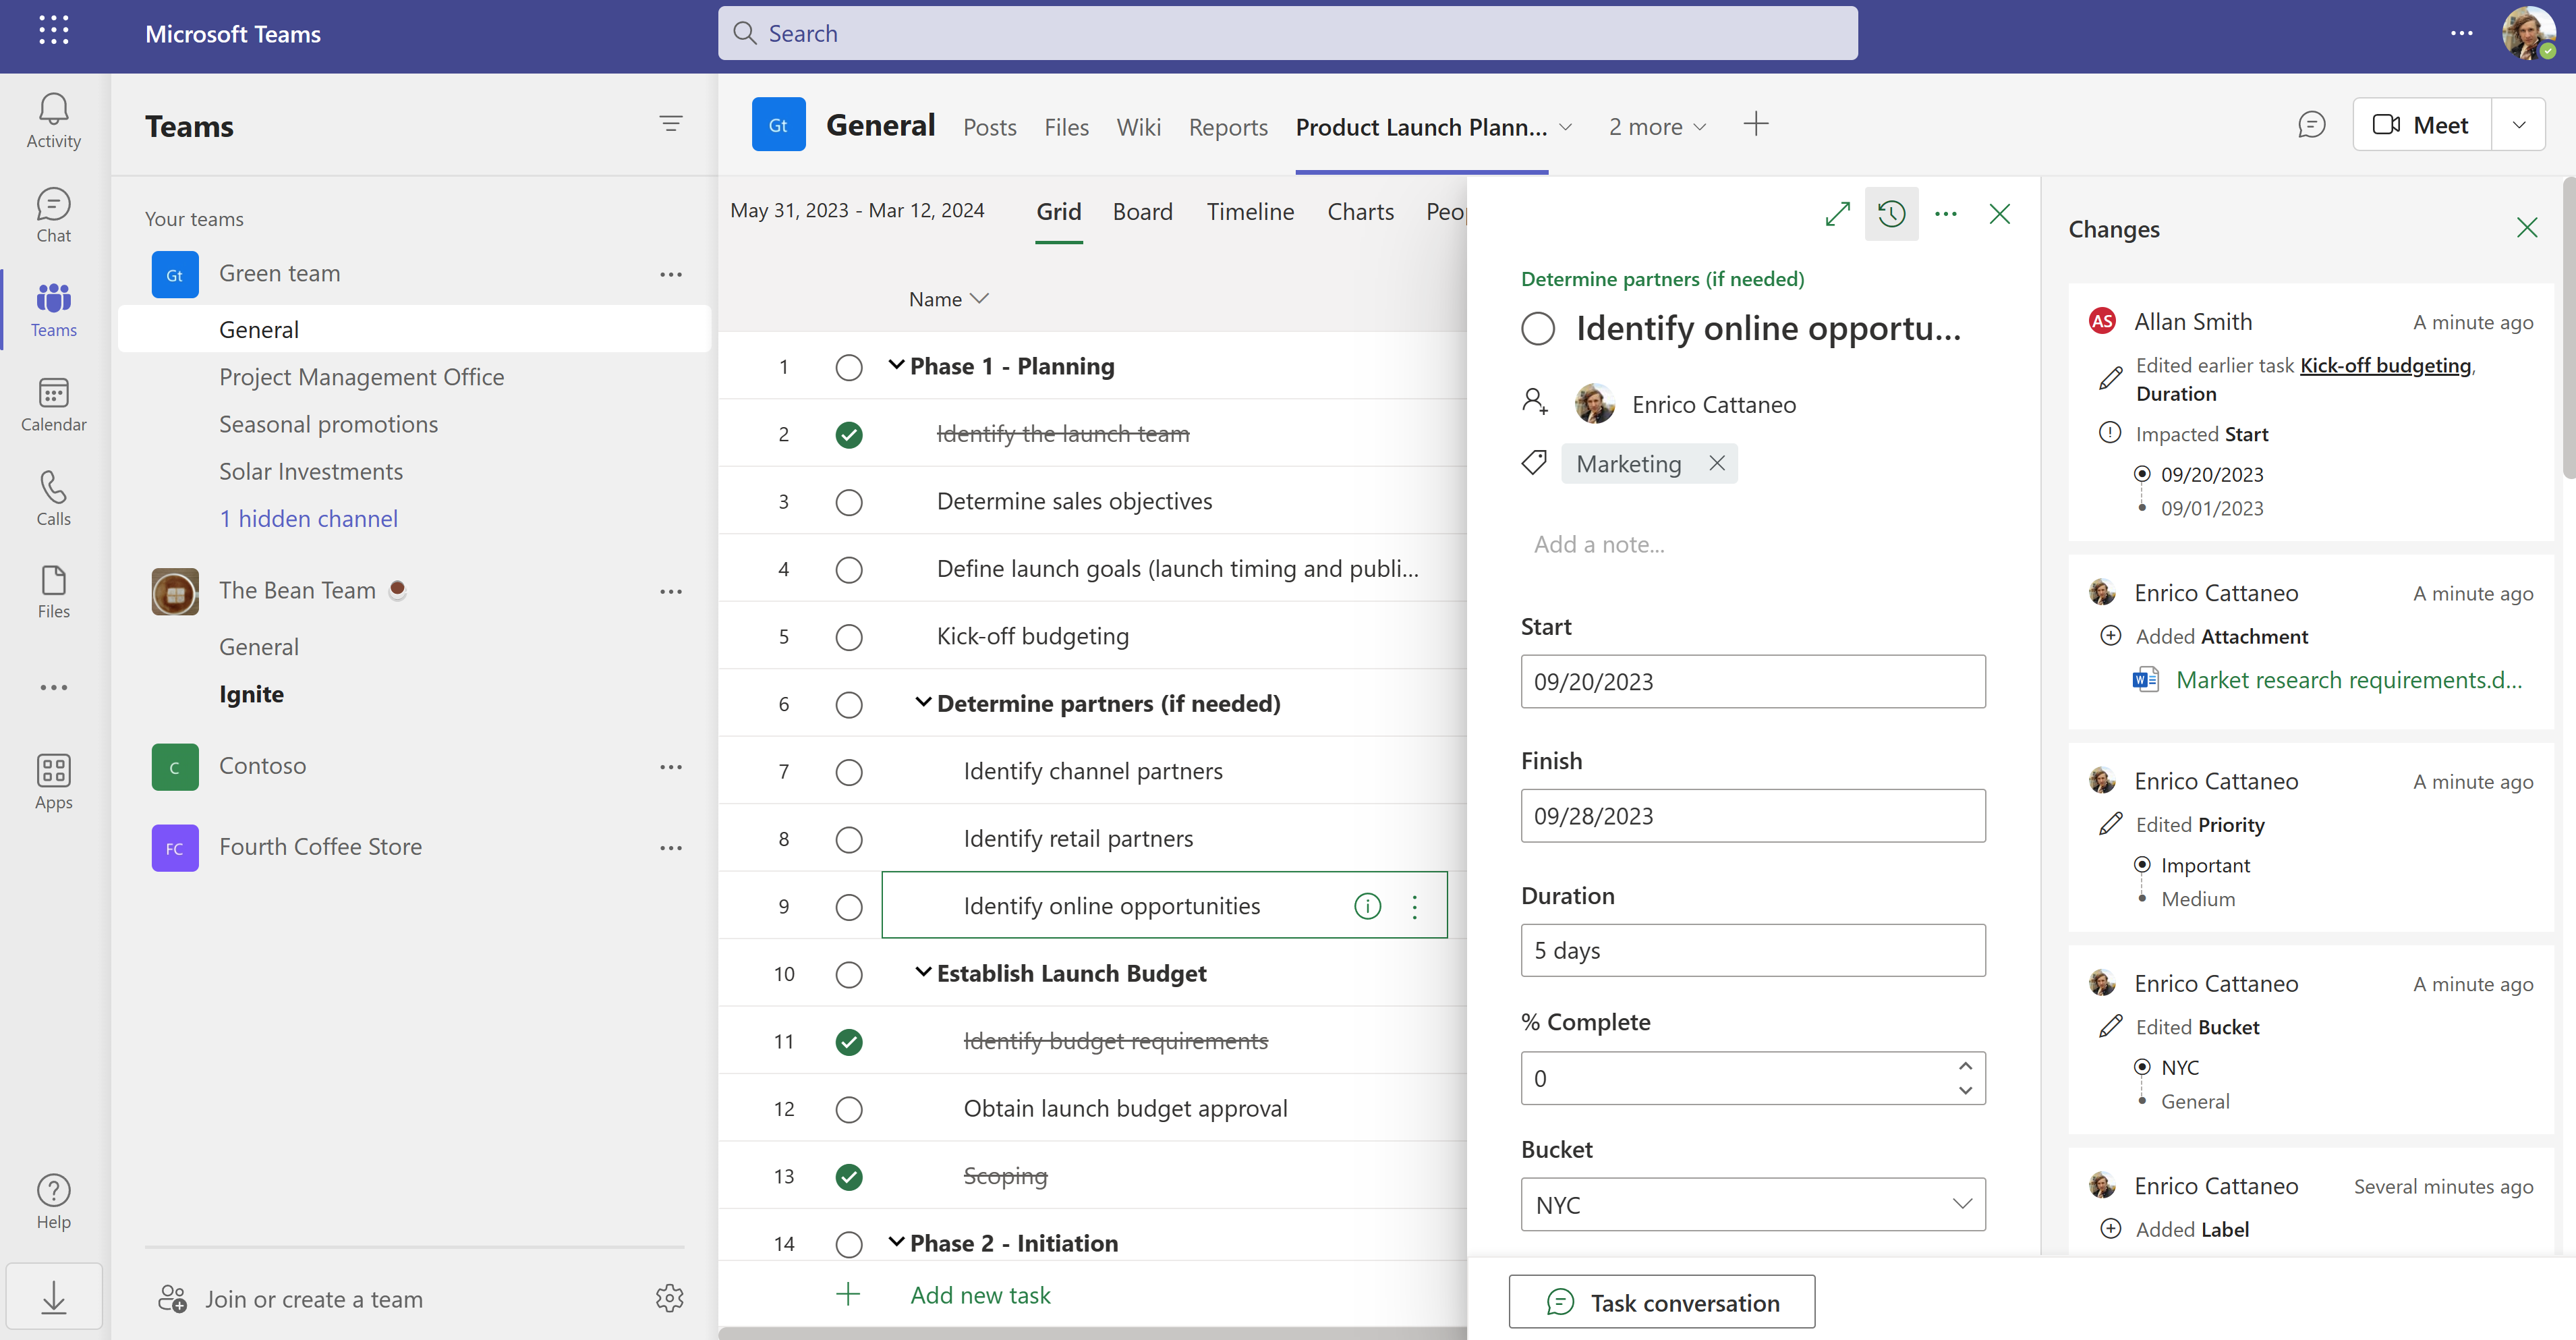Expand the task detail panel to full screen
2576x1340 pixels.
pyautogui.click(x=1838, y=213)
